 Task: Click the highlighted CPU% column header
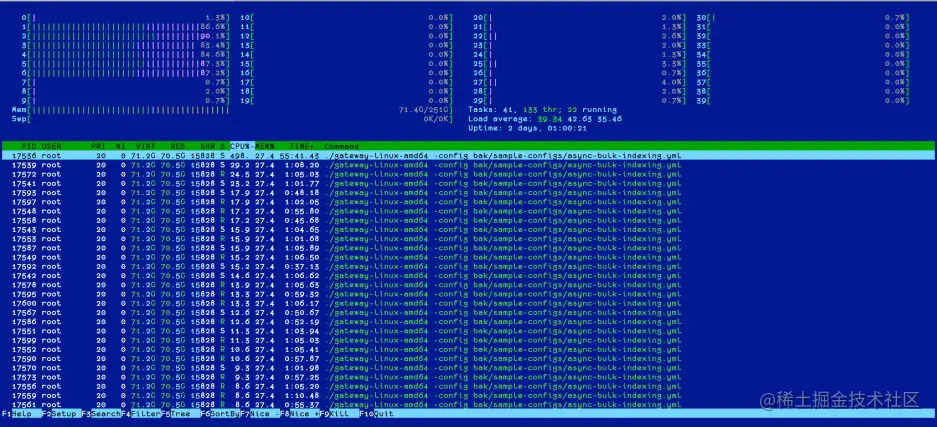[240, 146]
